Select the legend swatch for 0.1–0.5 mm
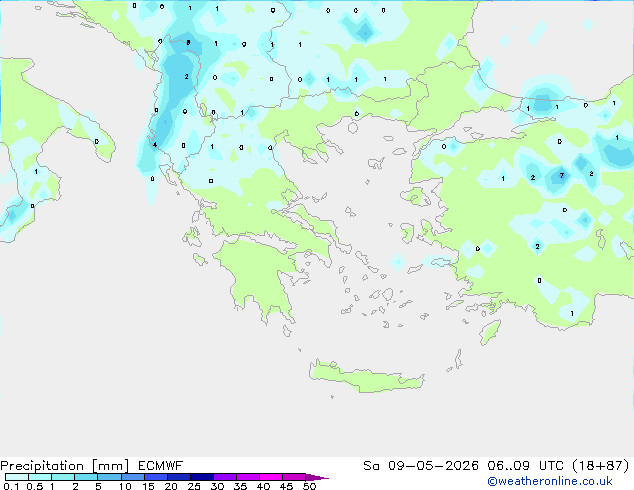634x490 pixels. click(x=17, y=477)
